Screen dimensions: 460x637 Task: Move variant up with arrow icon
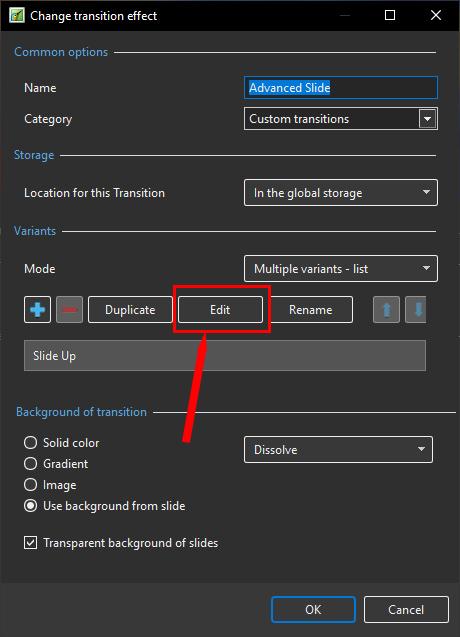[386, 310]
